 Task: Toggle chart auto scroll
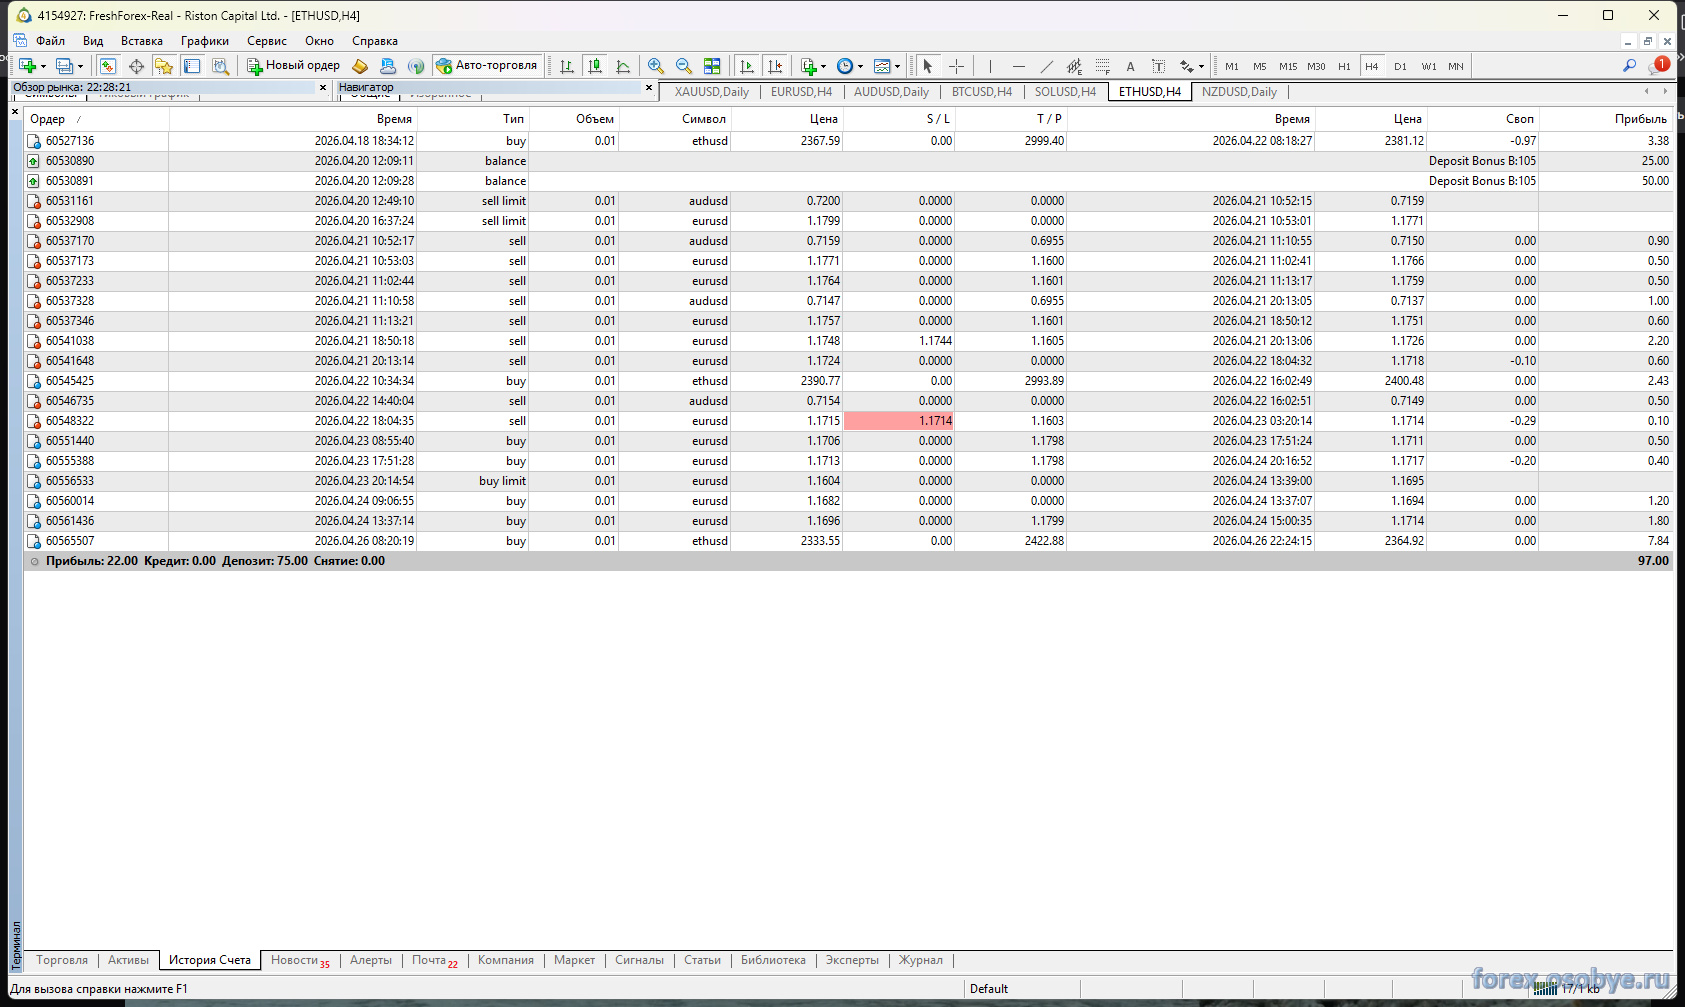747,66
